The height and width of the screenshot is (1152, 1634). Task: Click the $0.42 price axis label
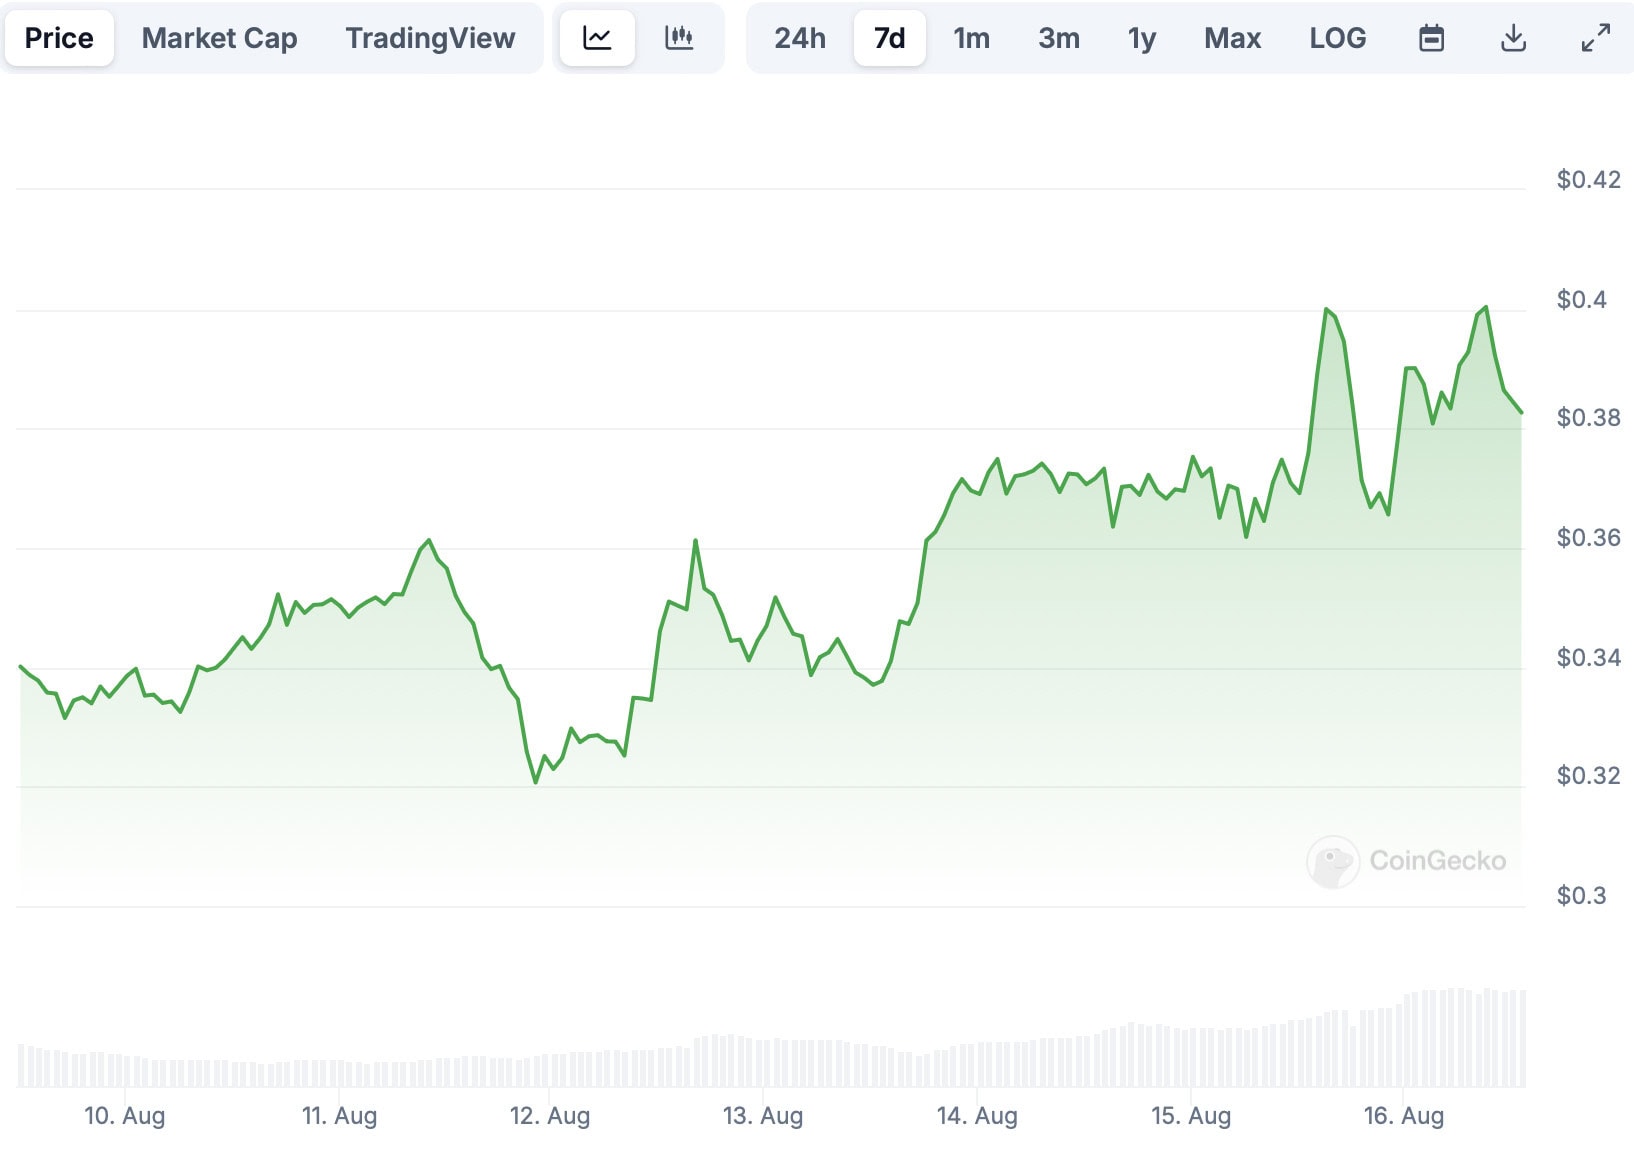pos(1588,180)
